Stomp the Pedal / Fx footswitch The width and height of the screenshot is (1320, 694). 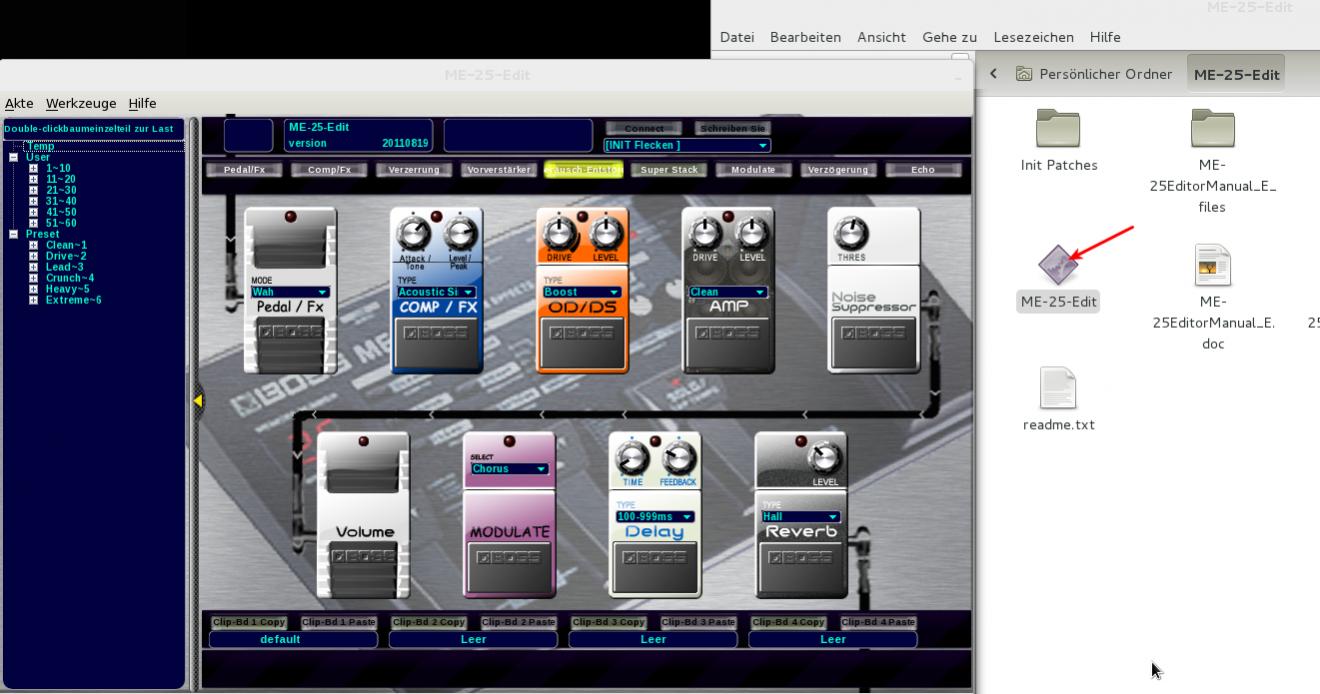coord(290,343)
